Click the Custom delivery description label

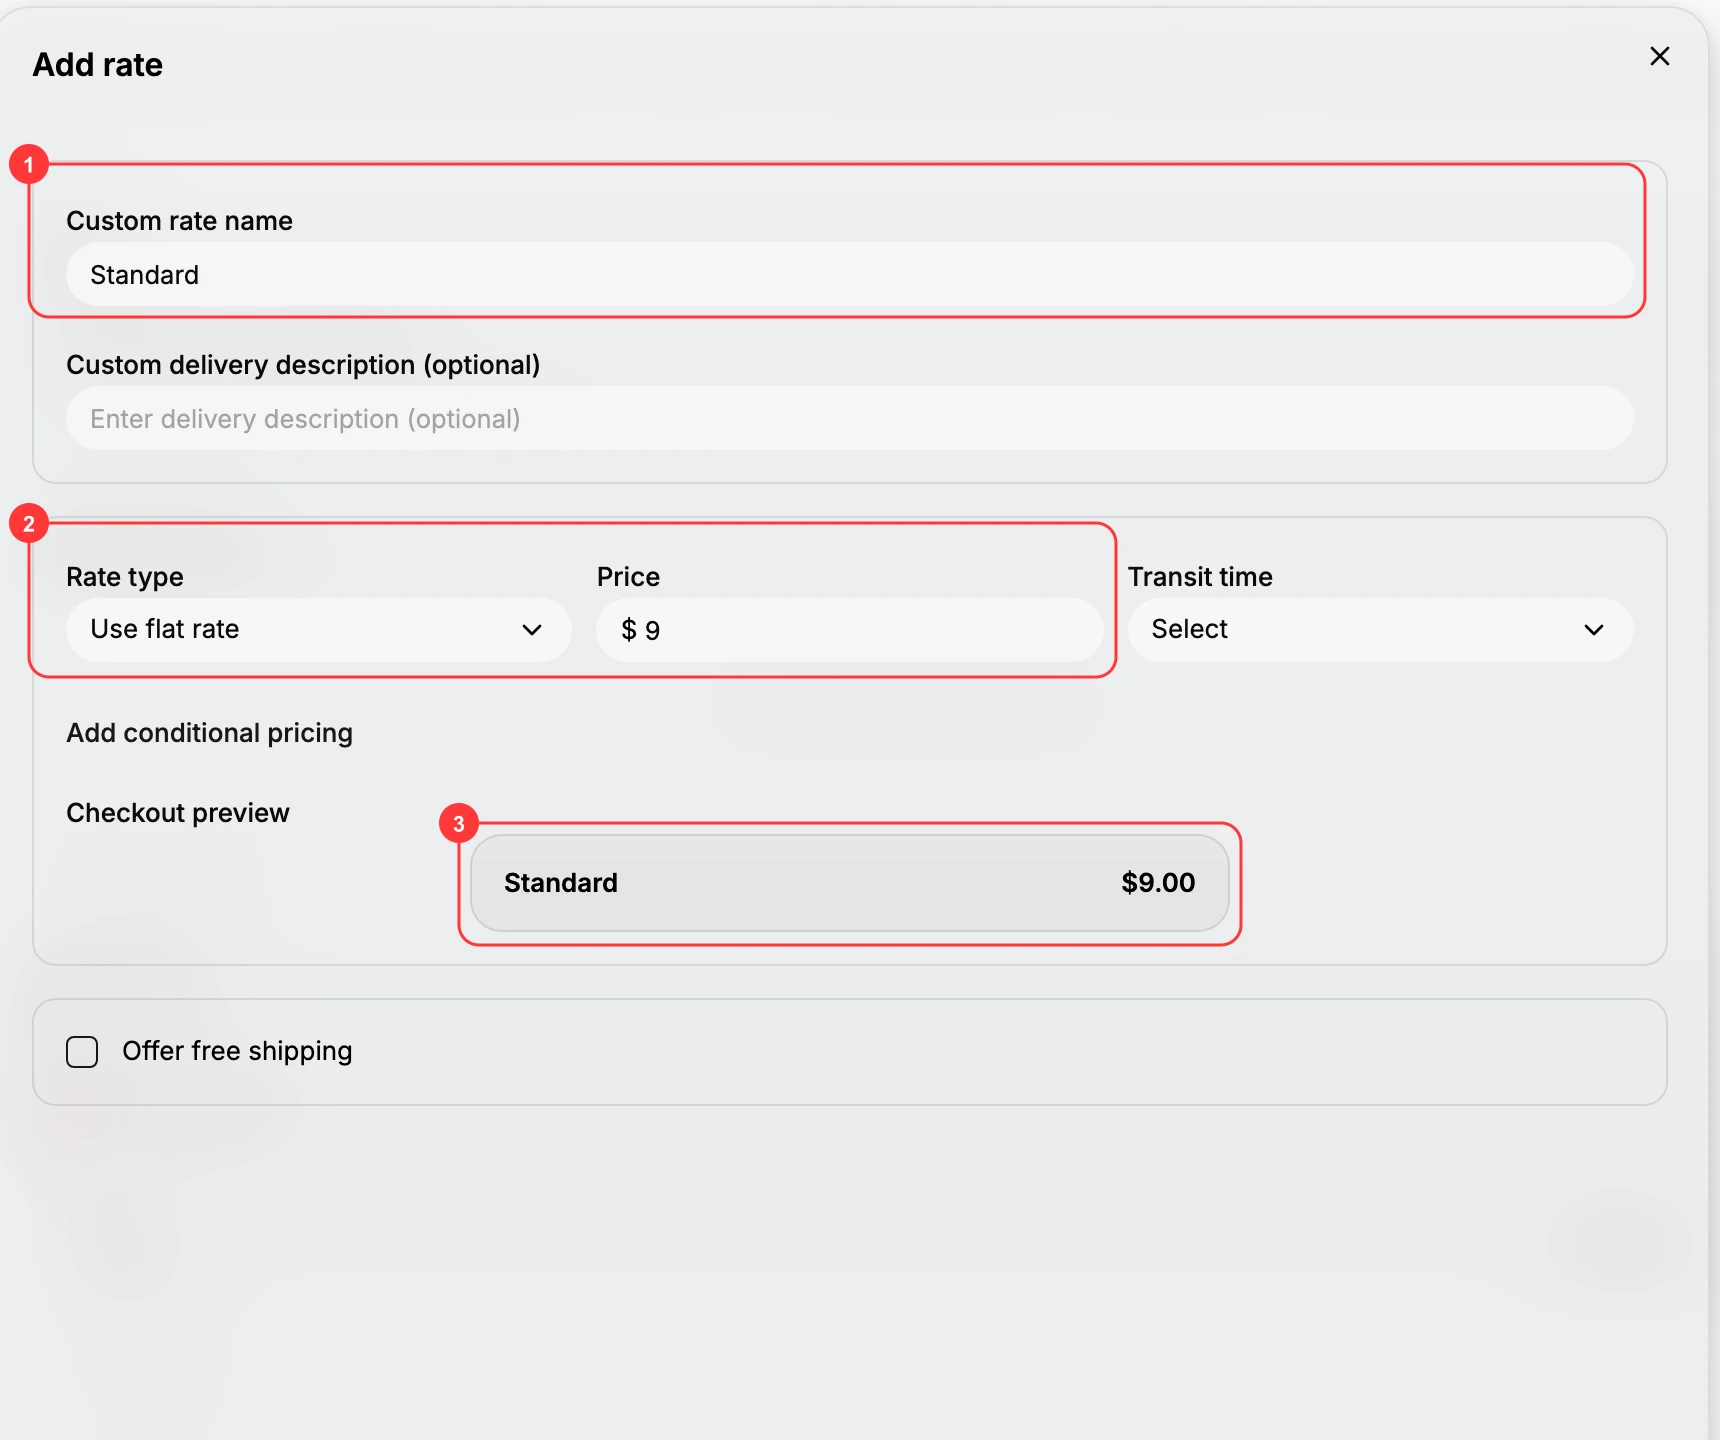click(303, 365)
